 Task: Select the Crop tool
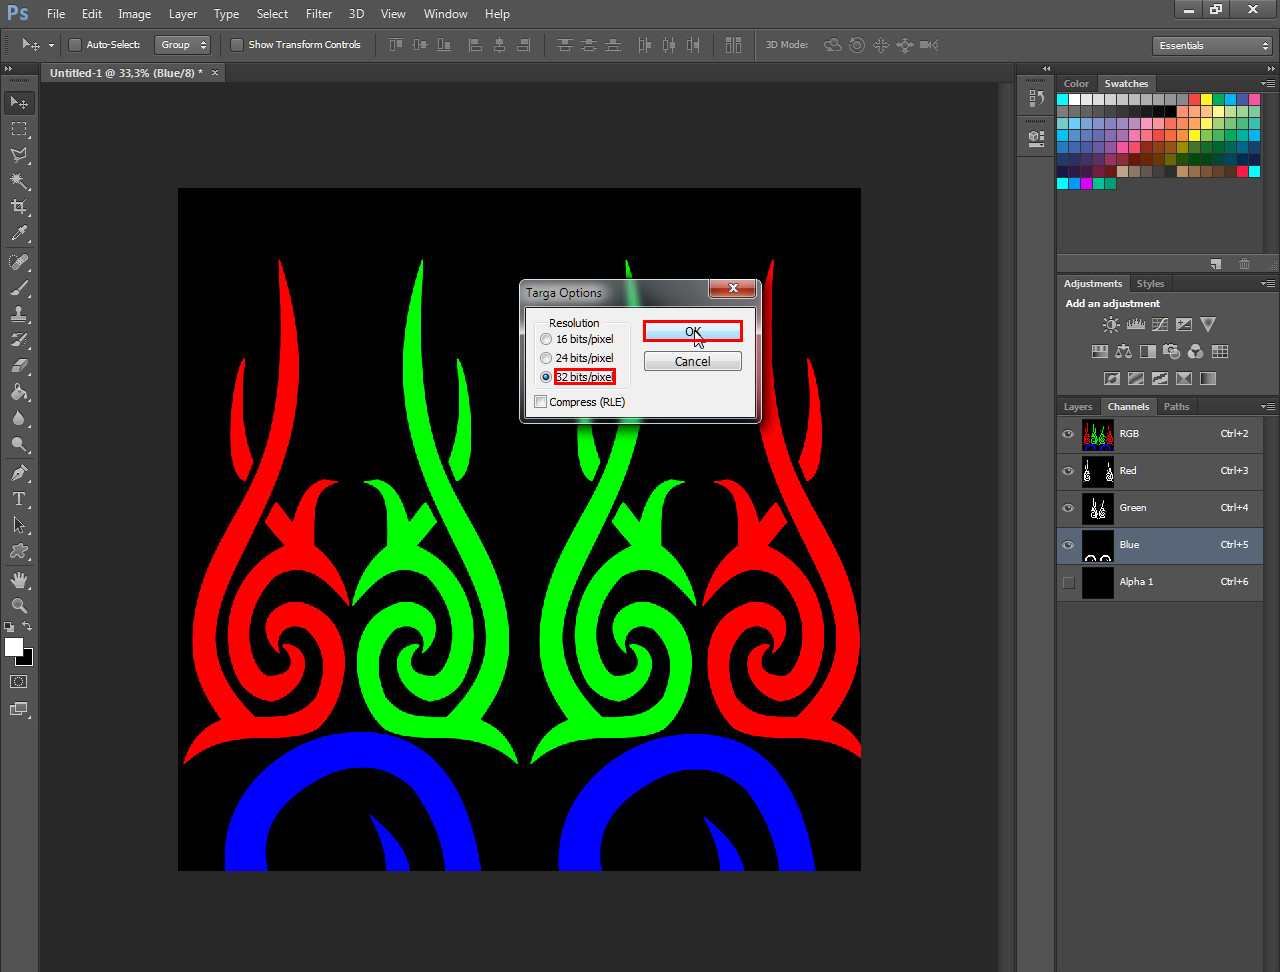[19, 207]
